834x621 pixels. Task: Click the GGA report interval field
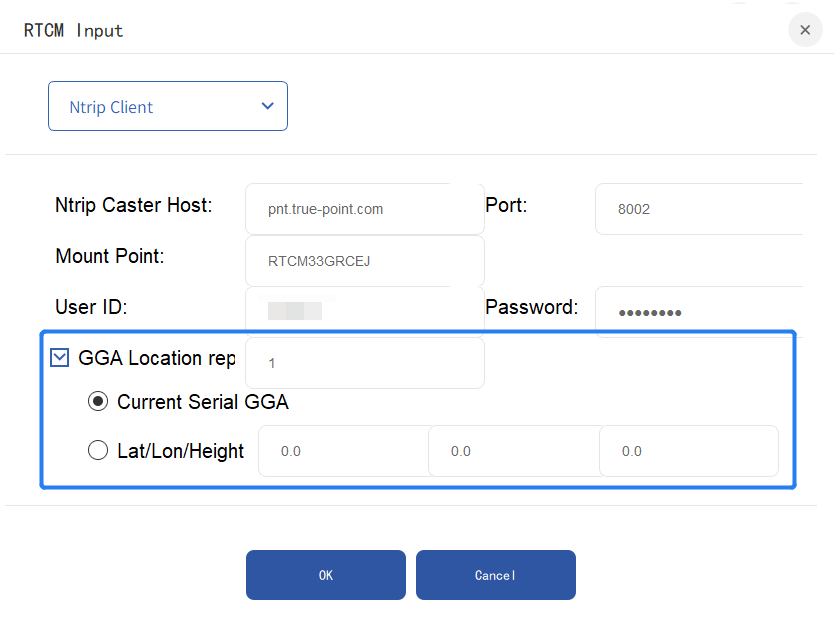(364, 363)
